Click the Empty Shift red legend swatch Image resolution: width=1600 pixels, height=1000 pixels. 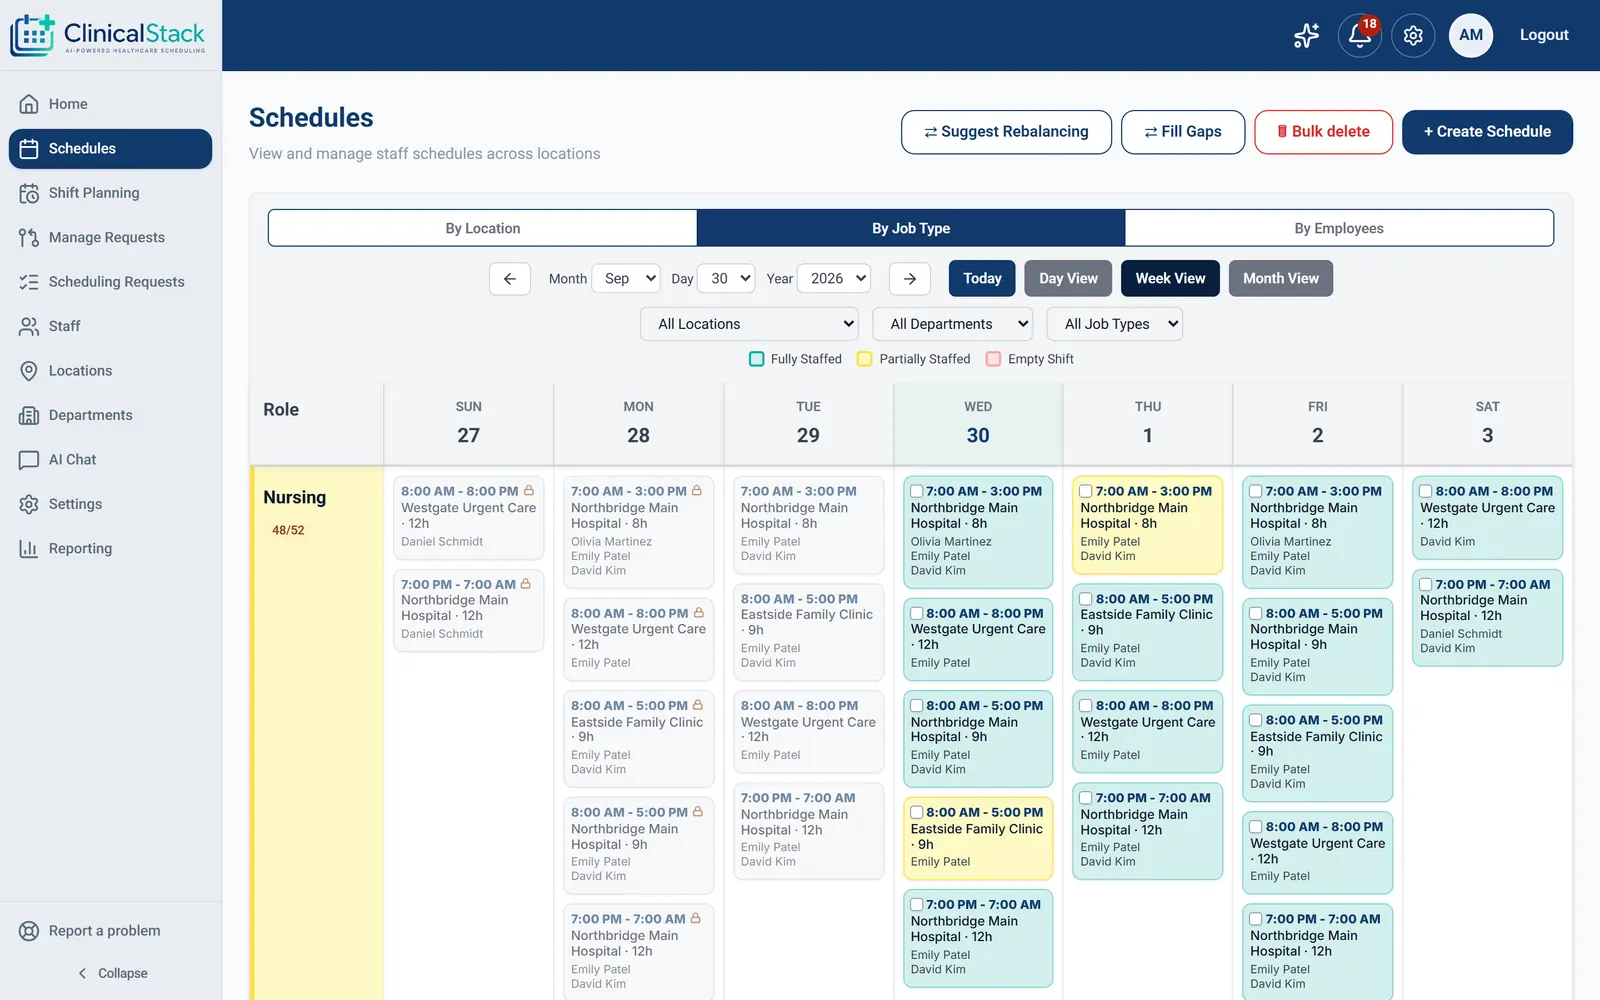993,359
